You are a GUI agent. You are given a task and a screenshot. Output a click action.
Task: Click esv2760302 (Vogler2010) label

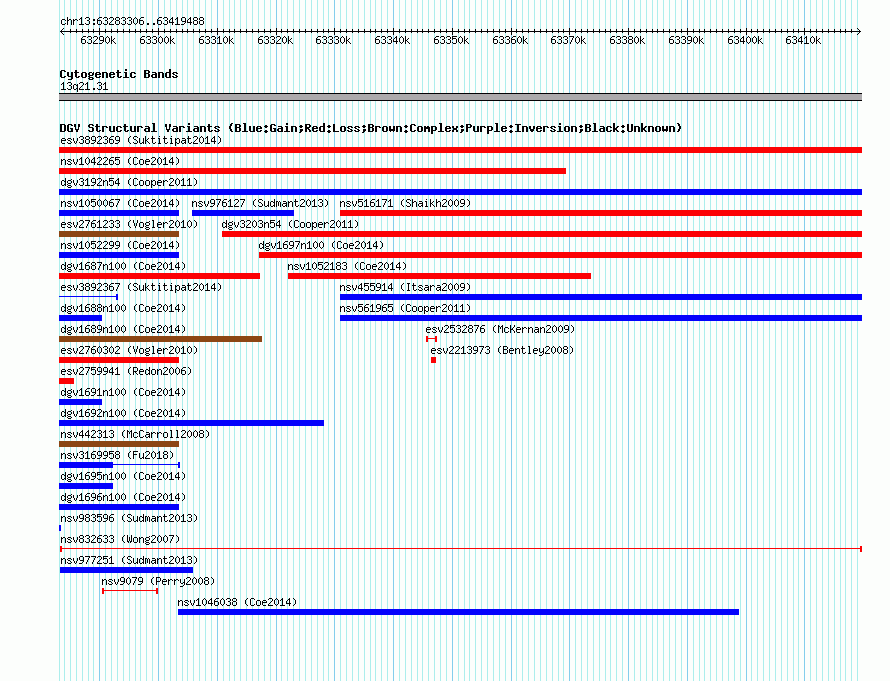(129, 350)
